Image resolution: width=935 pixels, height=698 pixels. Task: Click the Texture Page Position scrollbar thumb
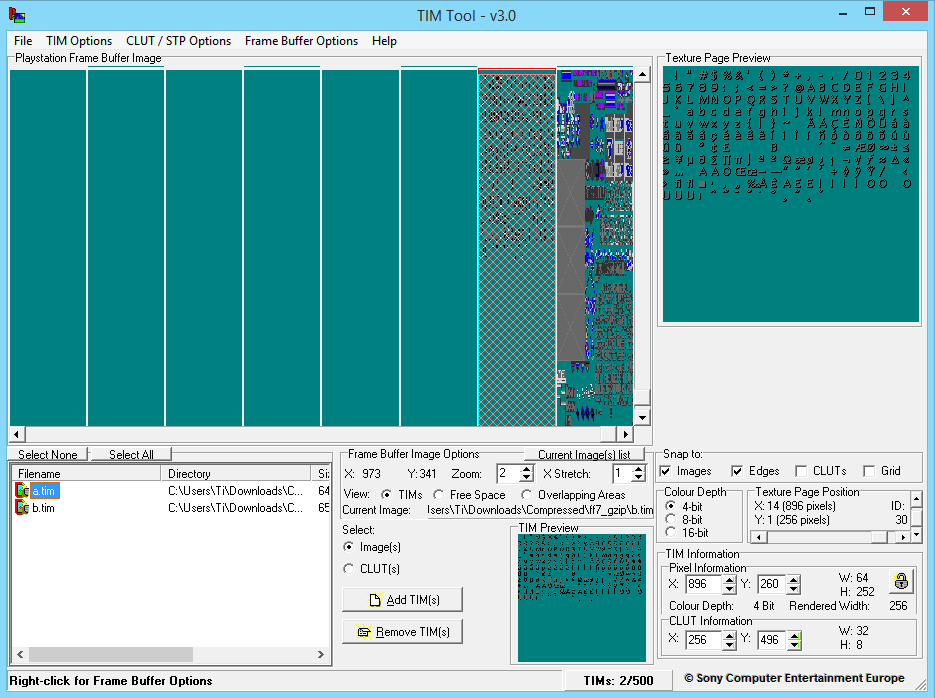(880, 537)
